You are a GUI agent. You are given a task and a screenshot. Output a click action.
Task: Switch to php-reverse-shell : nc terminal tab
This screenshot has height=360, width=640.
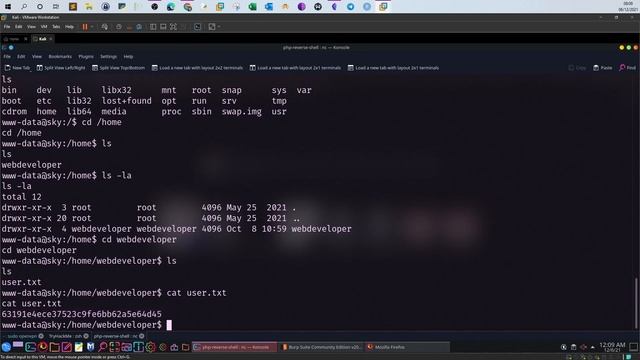point(116,336)
